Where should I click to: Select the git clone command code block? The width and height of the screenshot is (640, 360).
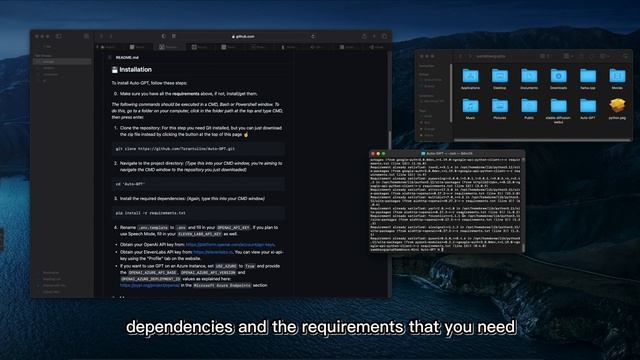click(198, 149)
